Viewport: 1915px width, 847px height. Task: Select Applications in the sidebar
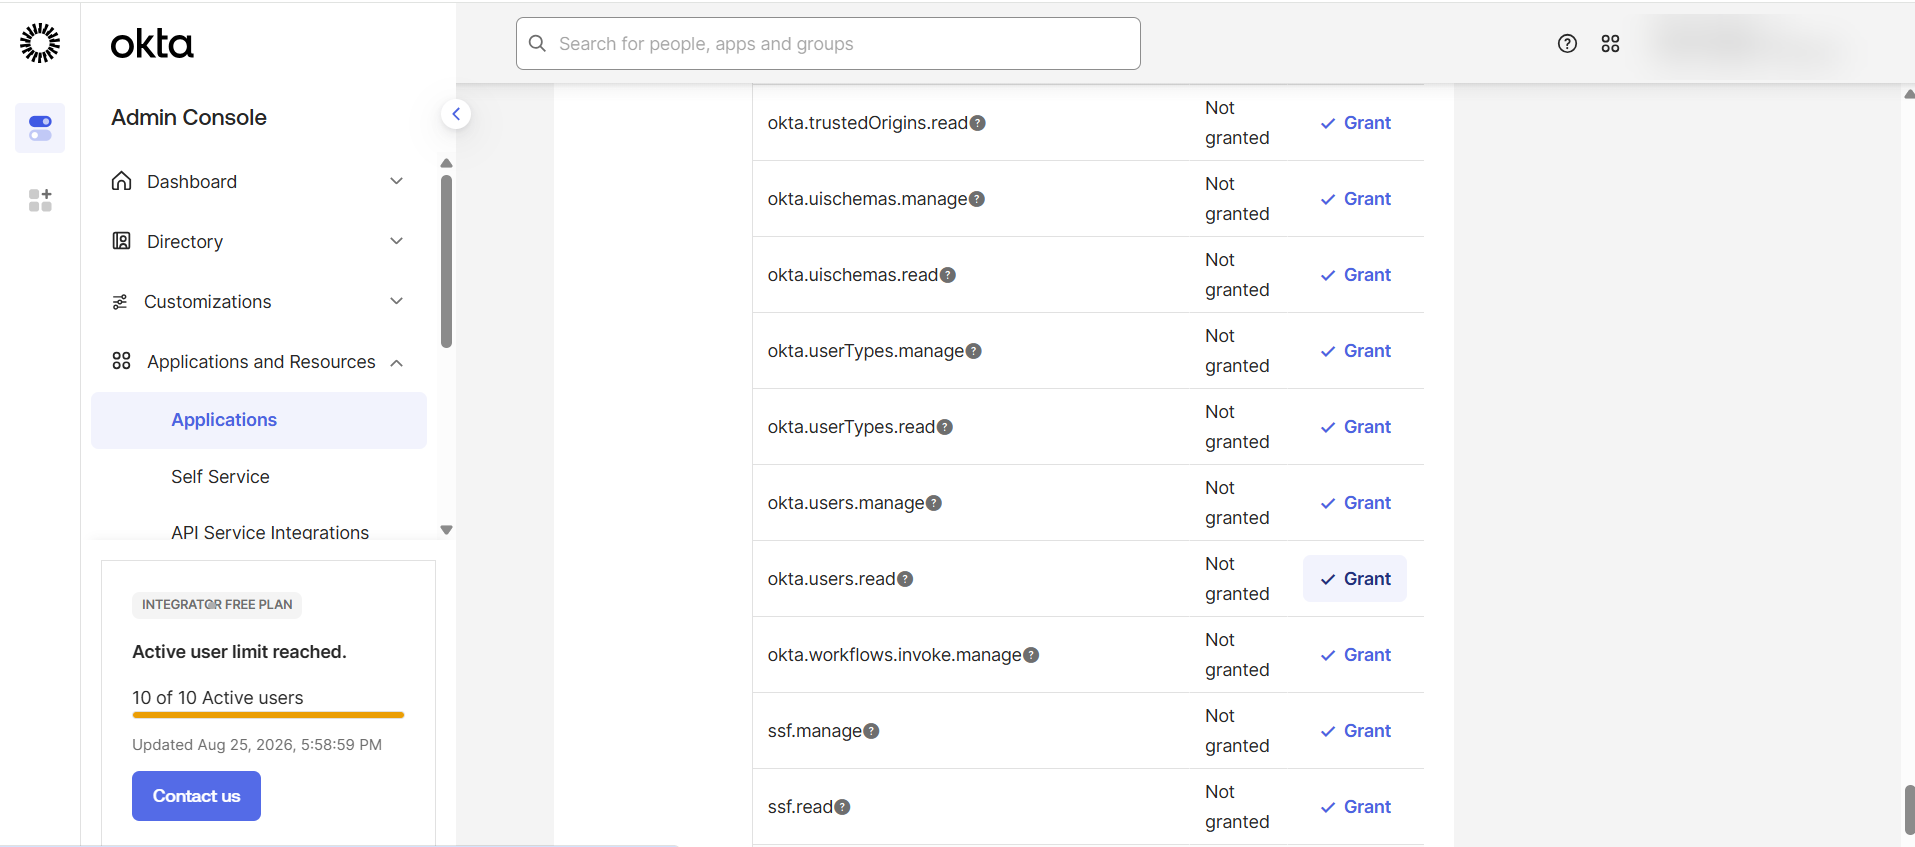click(x=259, y=420)
